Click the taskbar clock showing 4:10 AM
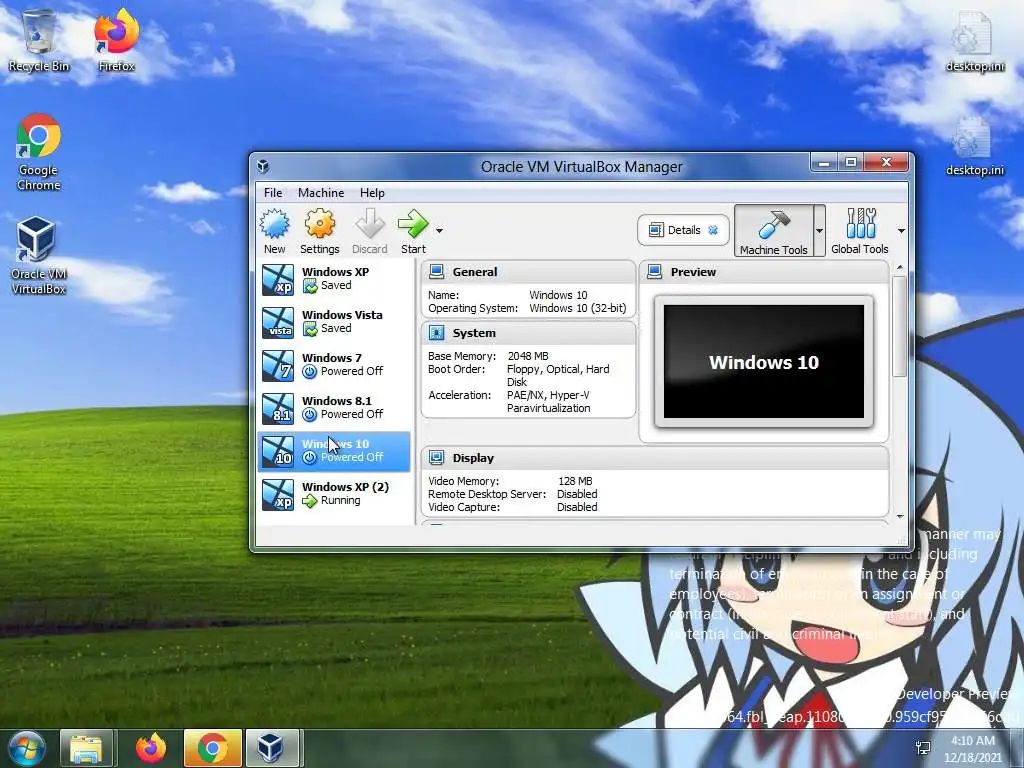 coord(972,748)
